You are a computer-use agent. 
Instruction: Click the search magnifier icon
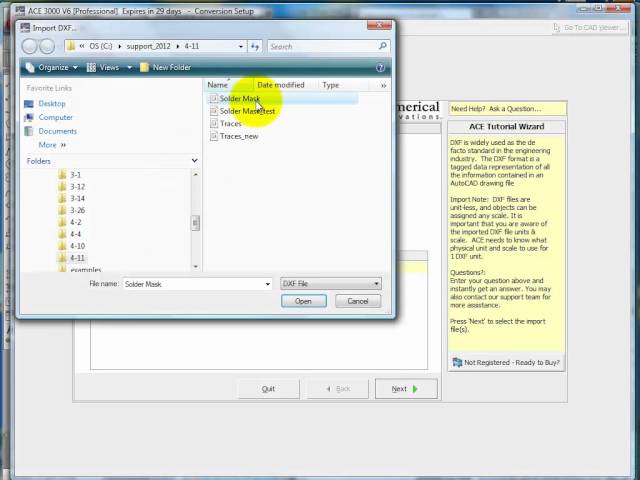point(382,46)
